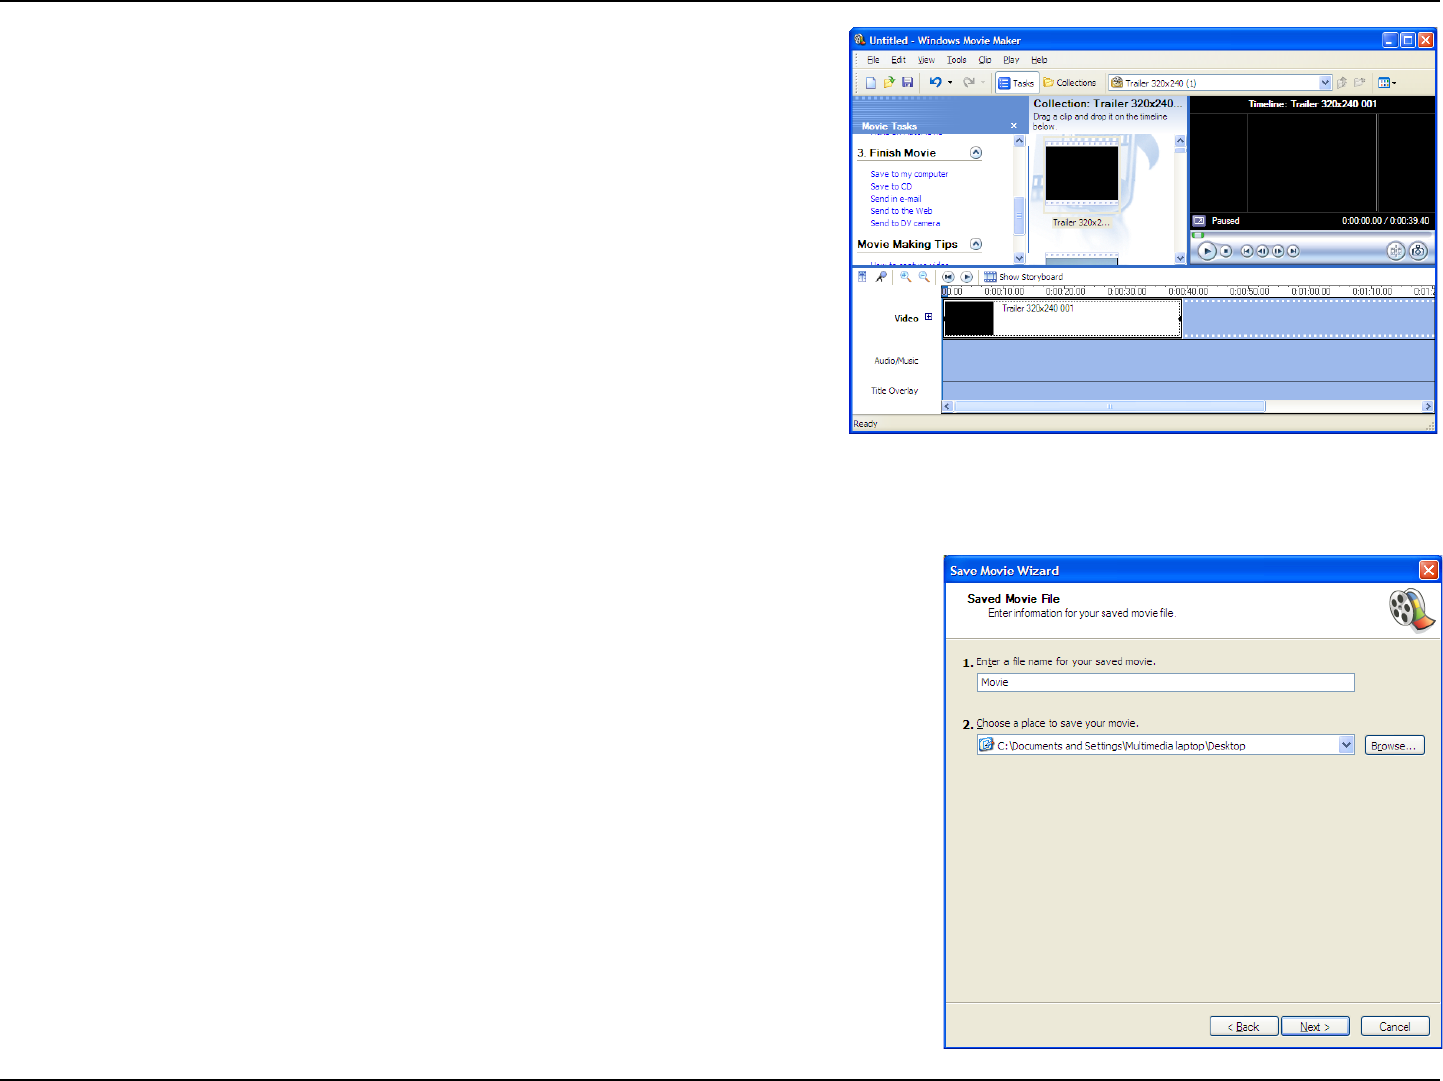Open the Clip menu

(x=985, y=60)
